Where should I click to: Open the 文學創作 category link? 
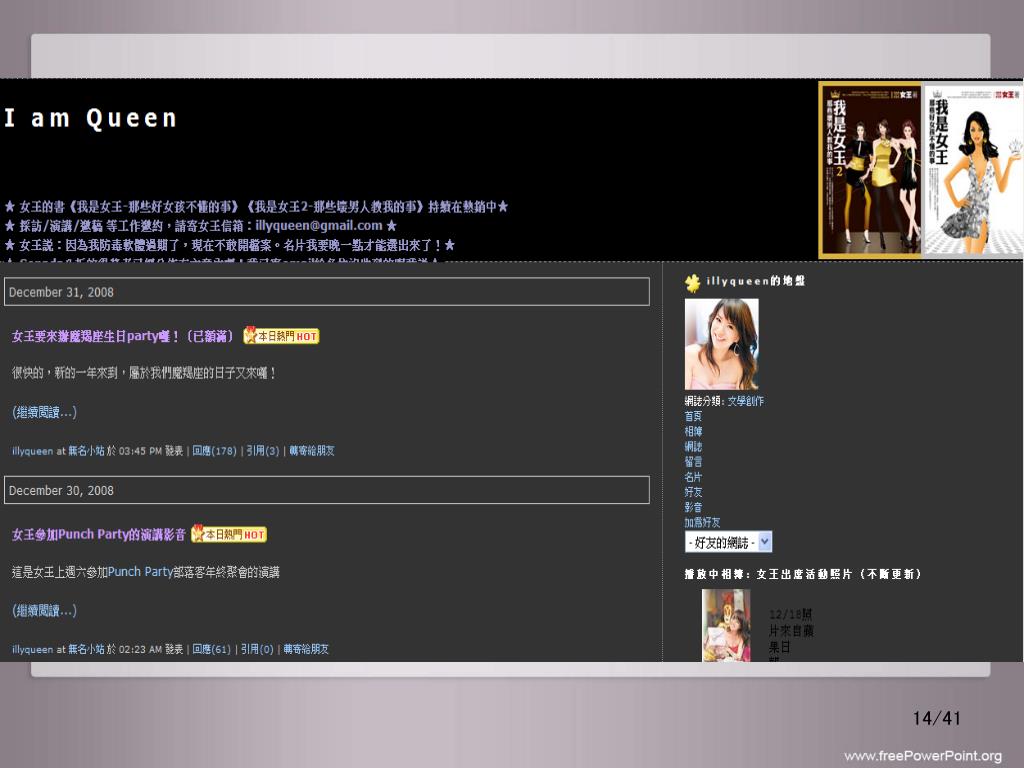click(745, 401)
